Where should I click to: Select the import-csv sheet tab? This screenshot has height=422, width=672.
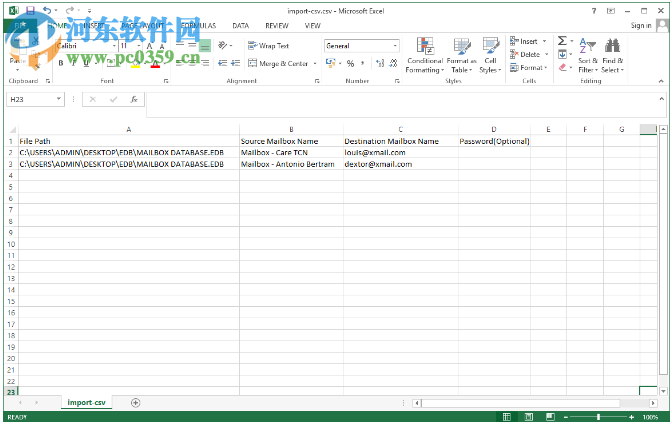[x=86, y=402]
